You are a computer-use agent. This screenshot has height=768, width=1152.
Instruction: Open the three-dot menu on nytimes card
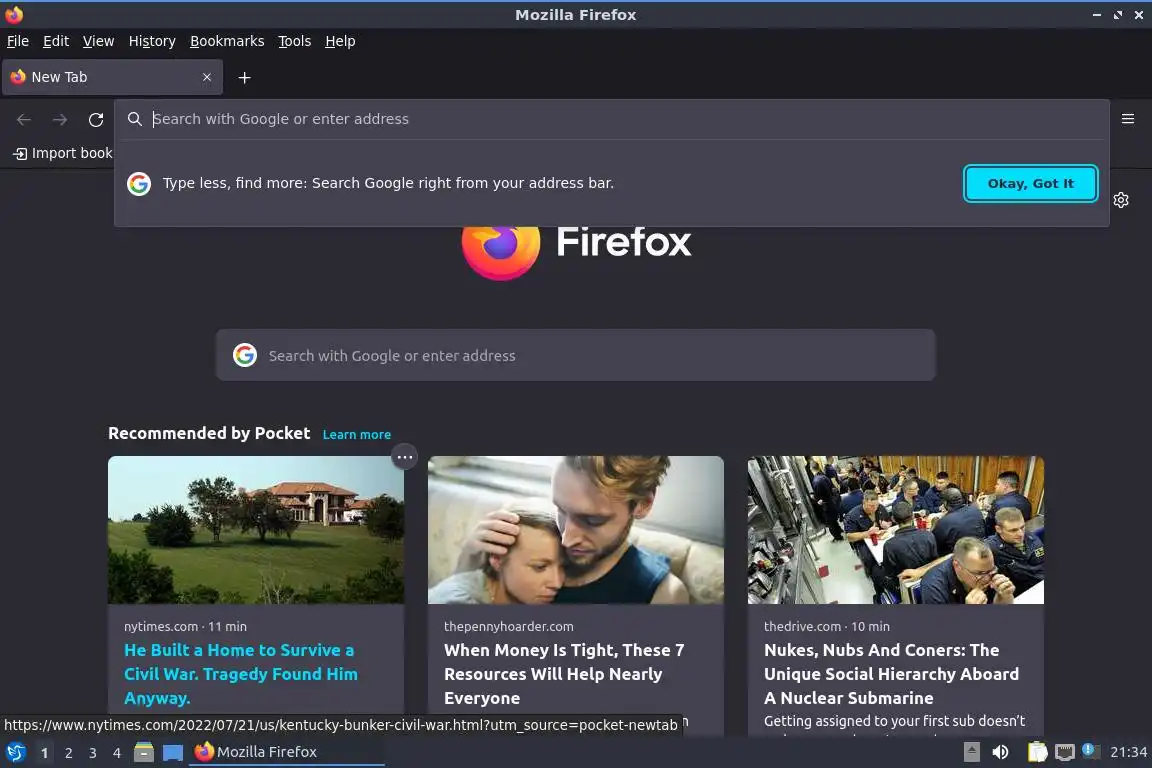(404, 456)
